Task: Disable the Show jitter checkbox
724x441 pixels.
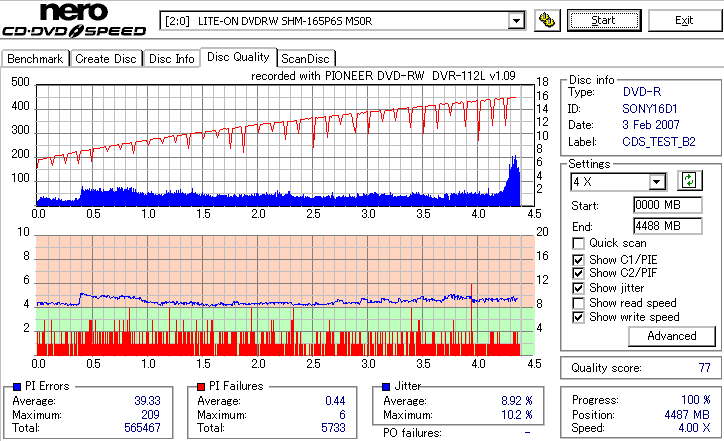Action: (x=578, y=288)
